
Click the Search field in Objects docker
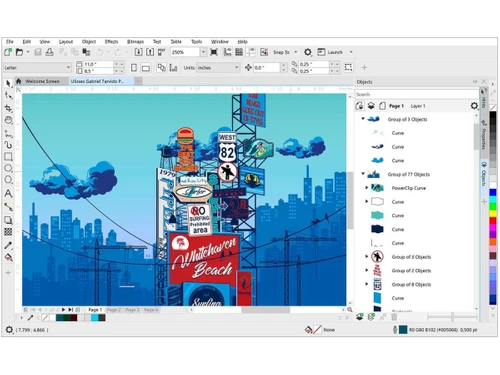pyautogui.click(x=416, y=94)
